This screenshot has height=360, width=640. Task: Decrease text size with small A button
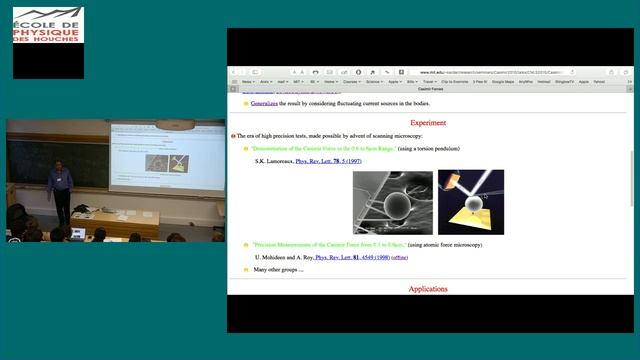coord(293,72)
